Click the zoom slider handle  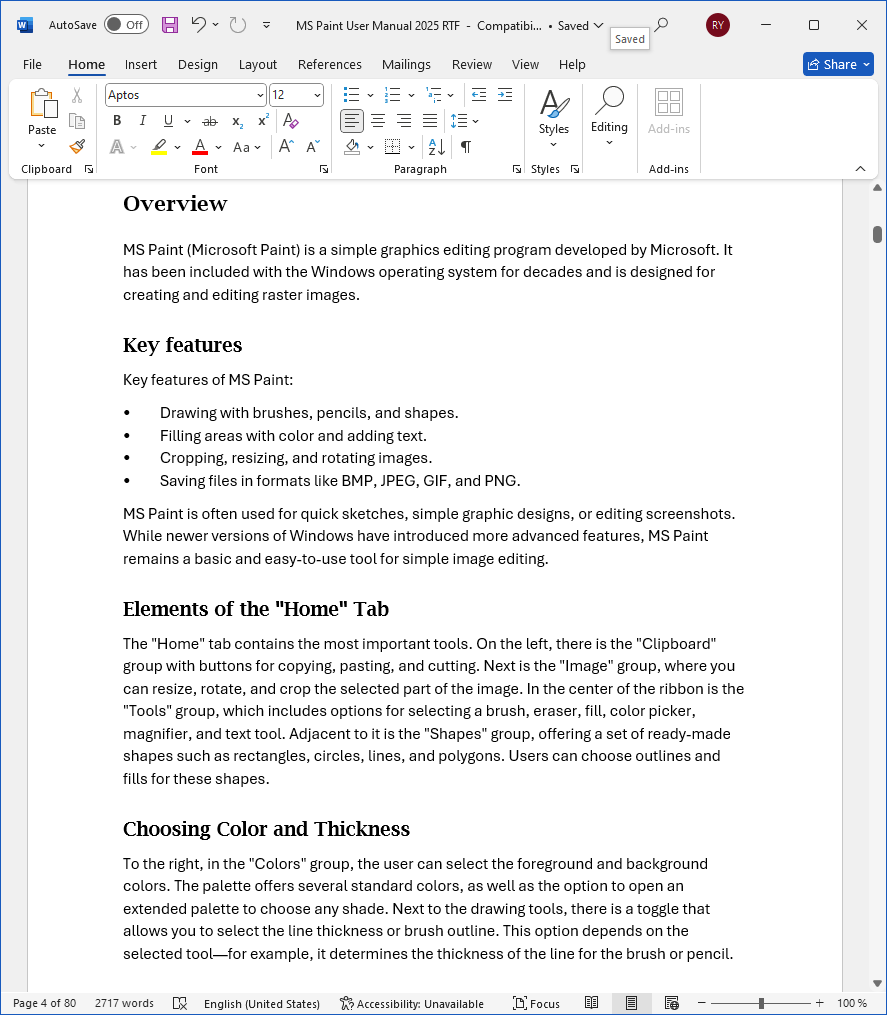(761, 1003)
